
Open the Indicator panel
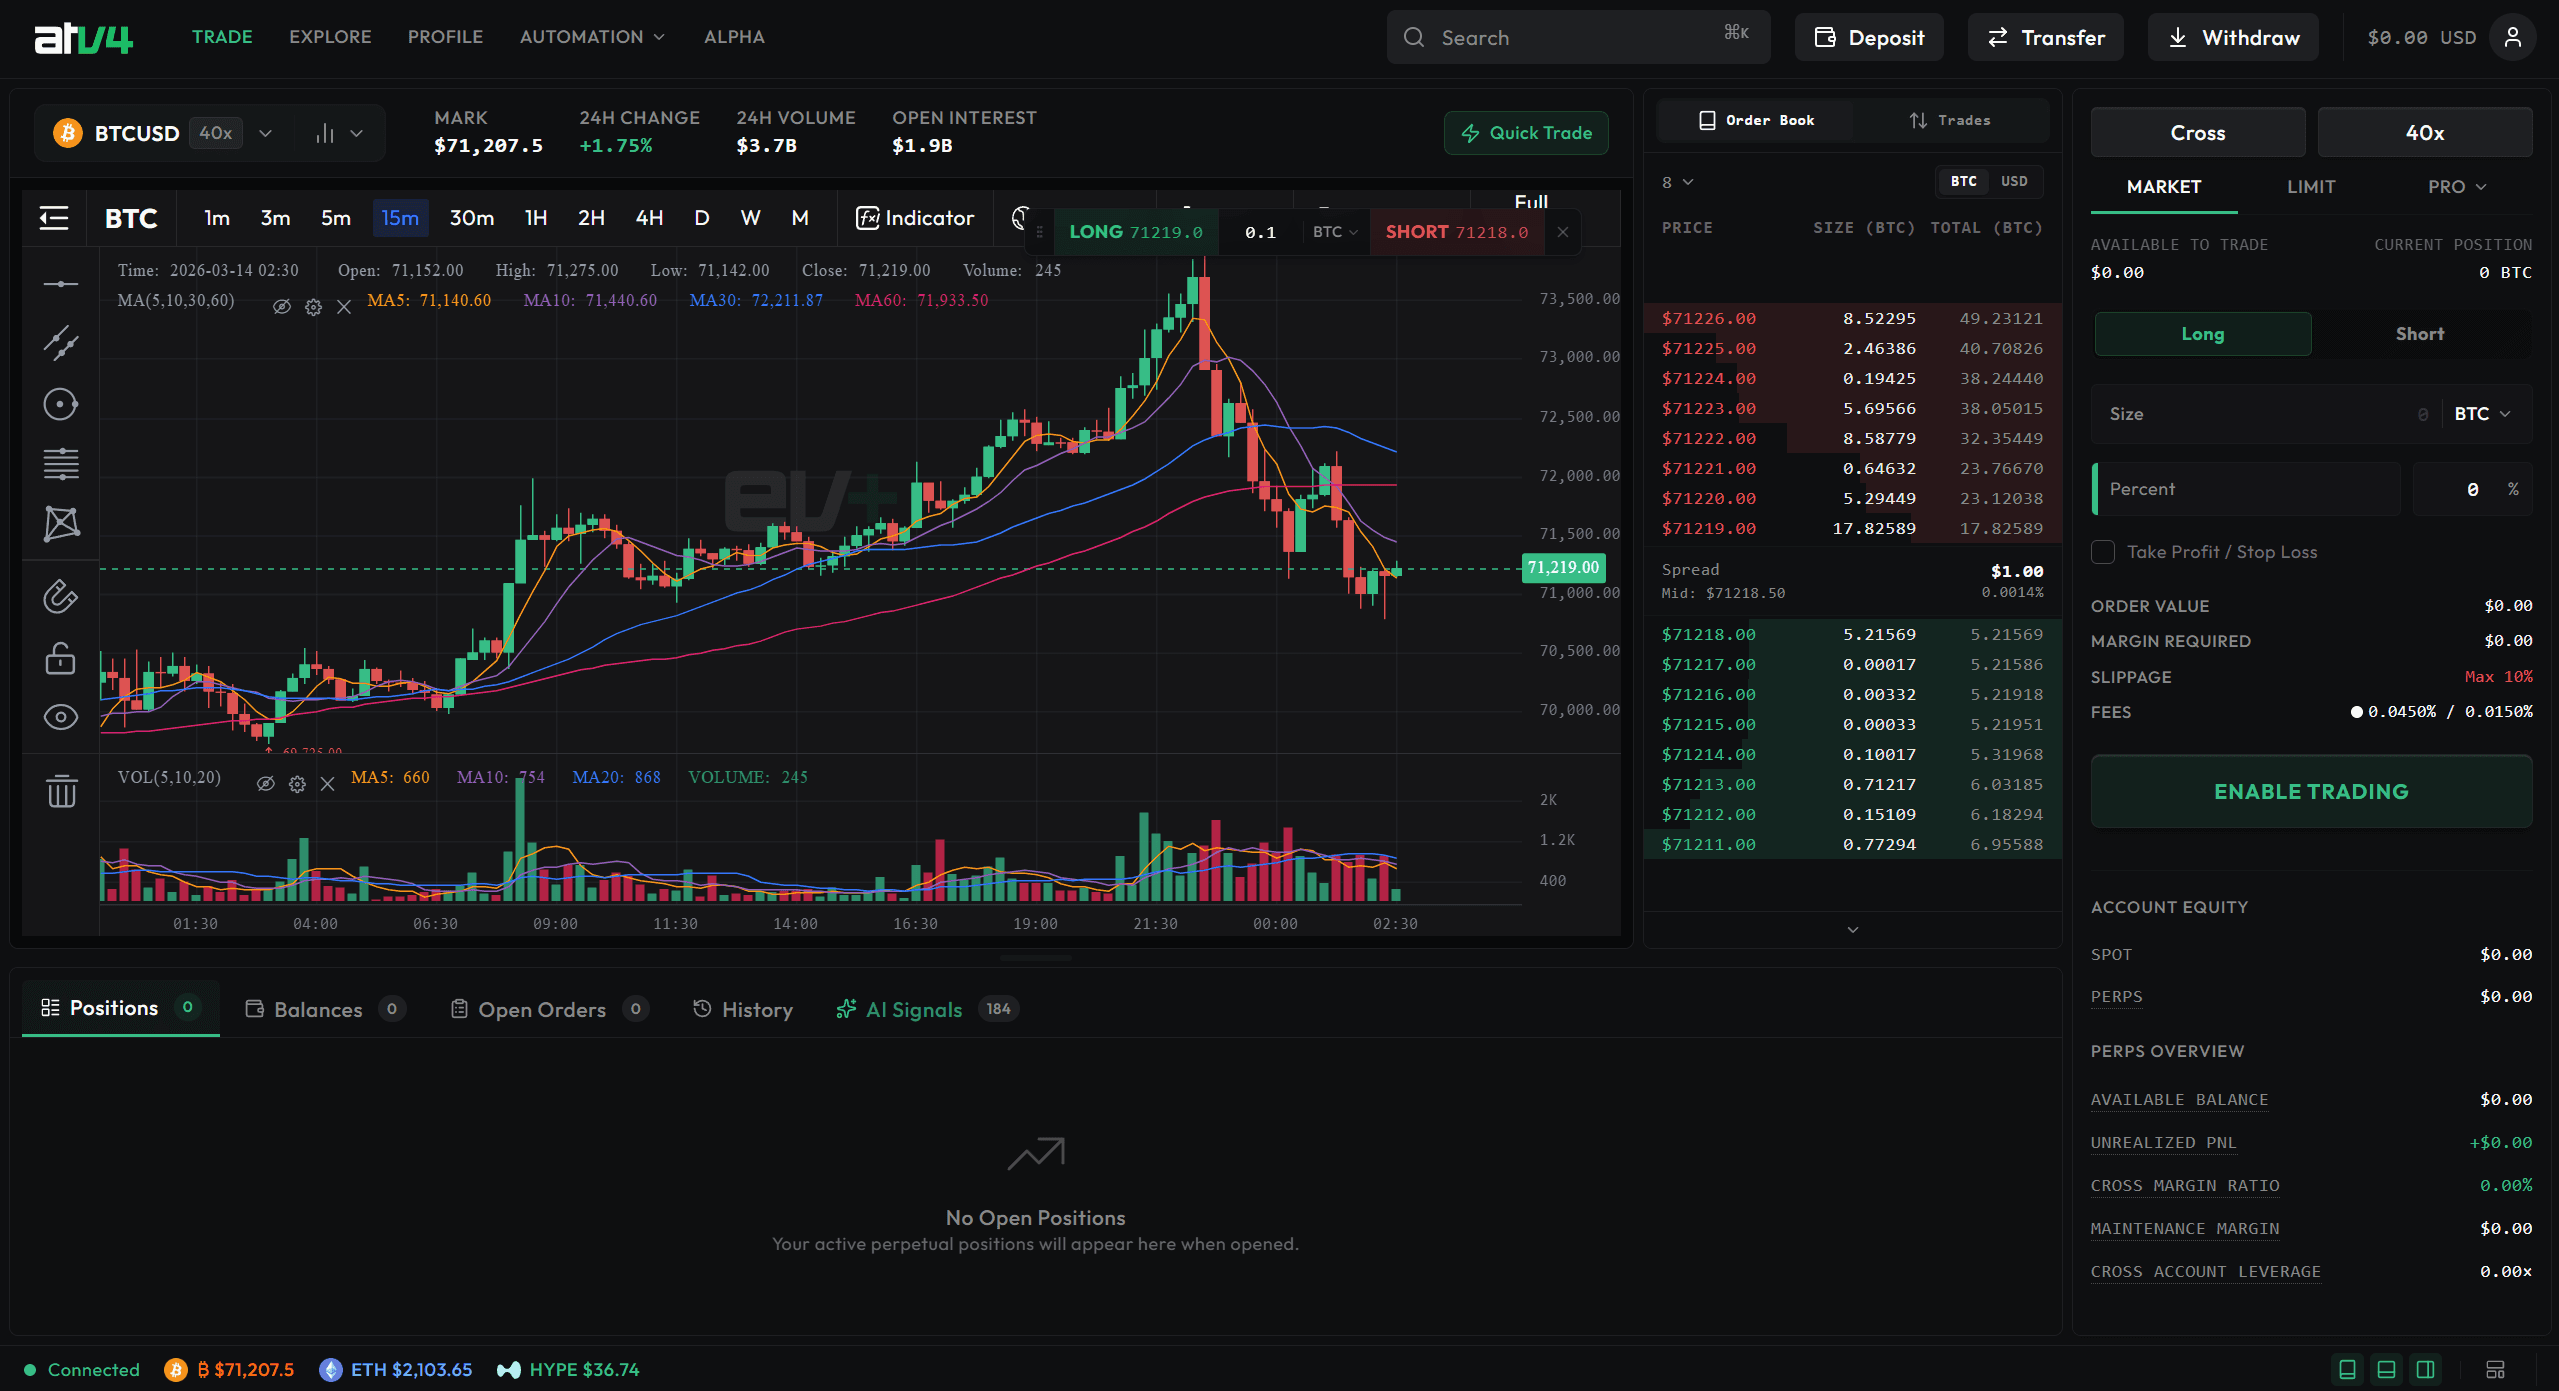[915, 218]
